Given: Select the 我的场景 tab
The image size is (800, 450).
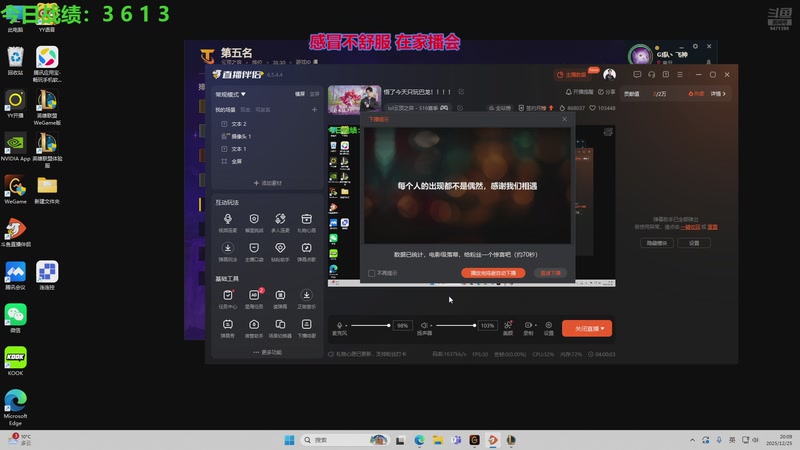Looking at the screenshot, I should click(x=226, y=110).
